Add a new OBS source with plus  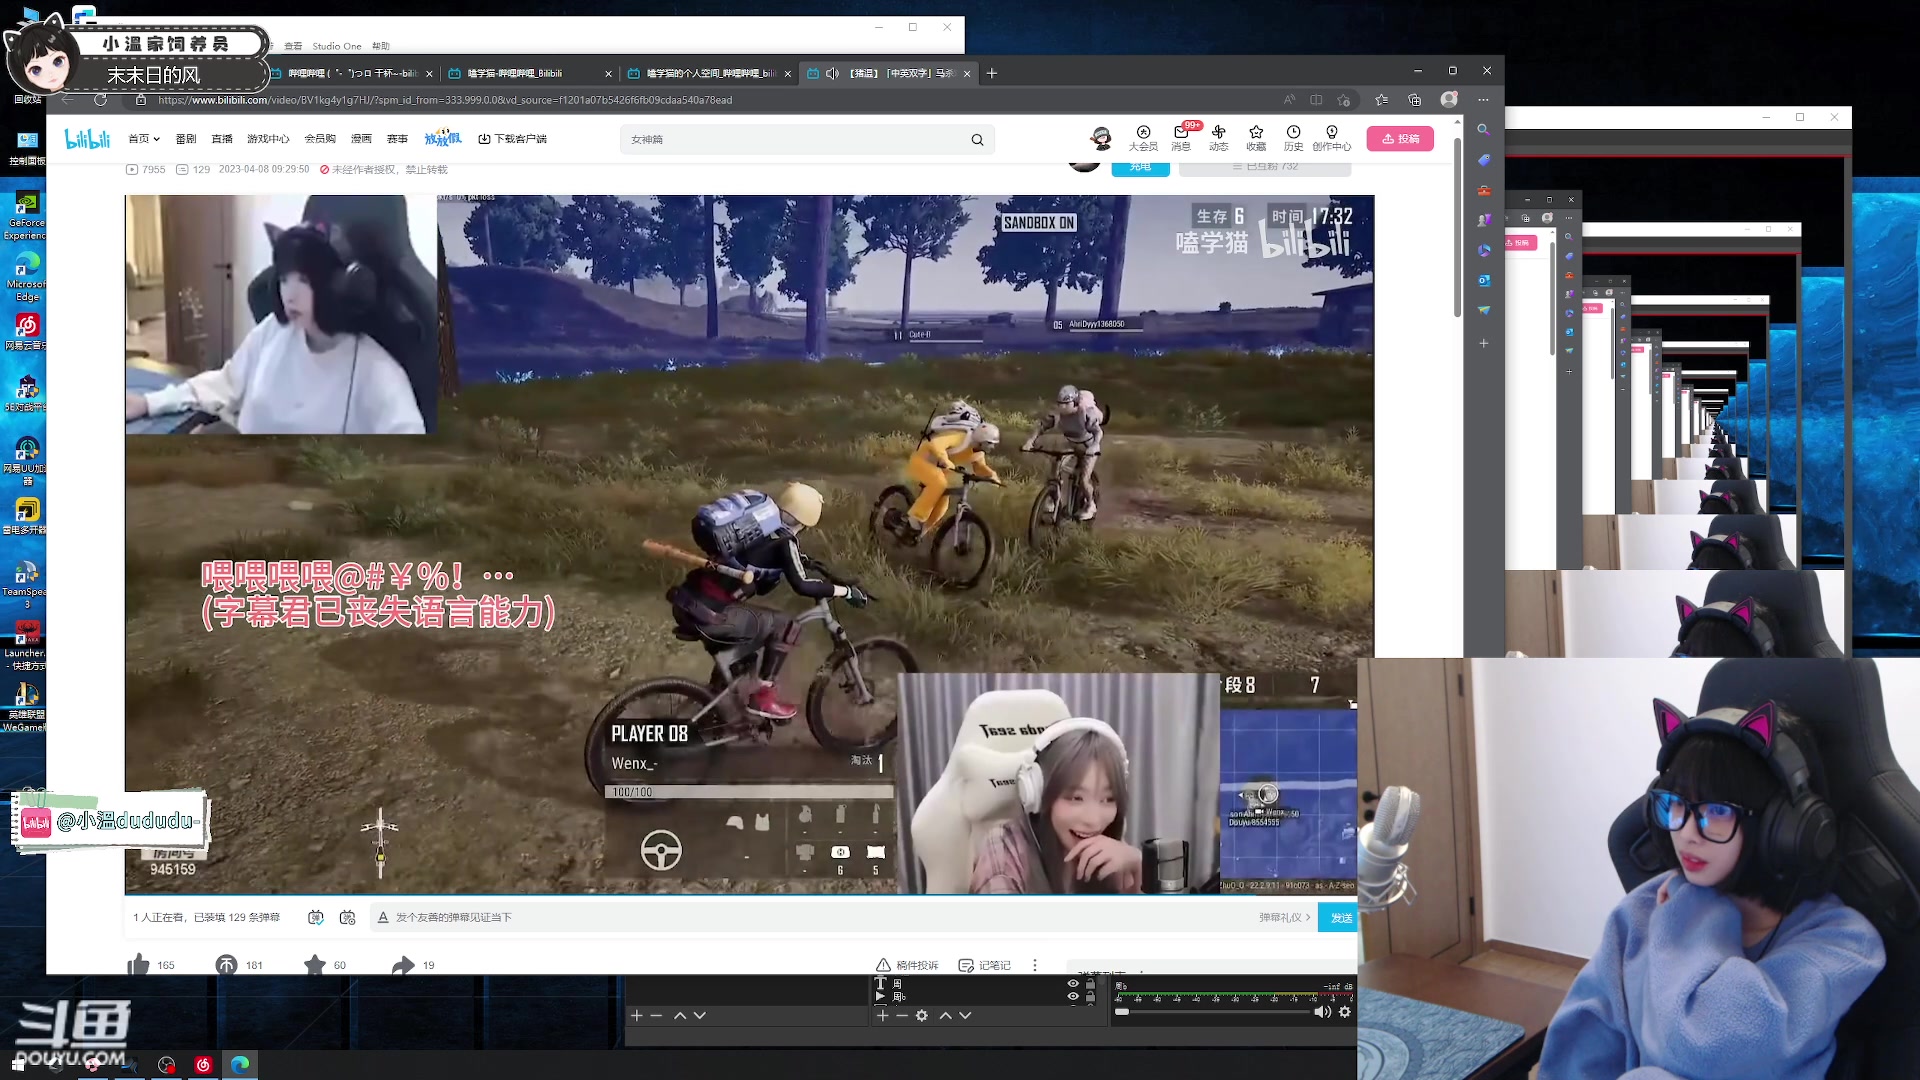pos(883,1015)
